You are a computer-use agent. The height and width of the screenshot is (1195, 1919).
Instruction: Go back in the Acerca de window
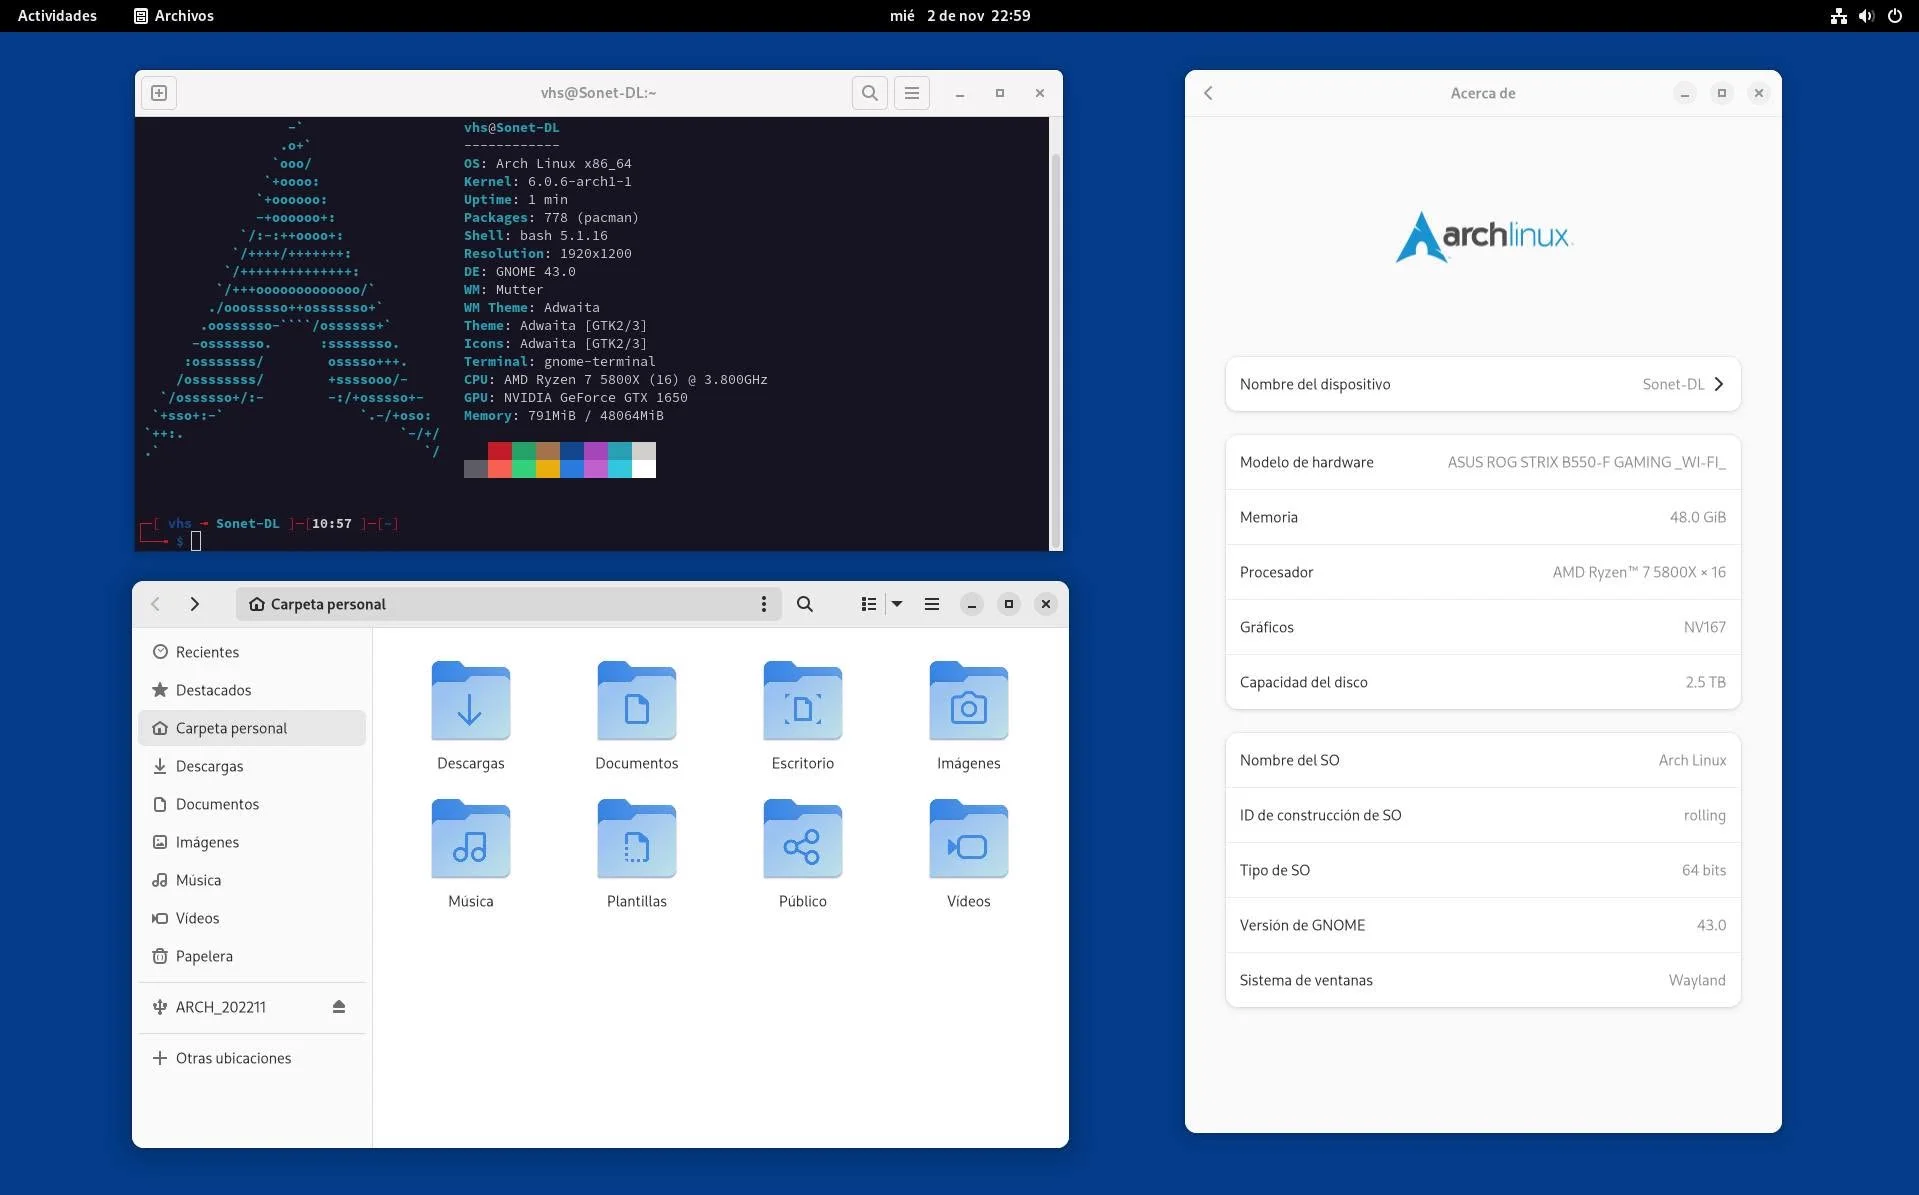(x=1208, y=93)
